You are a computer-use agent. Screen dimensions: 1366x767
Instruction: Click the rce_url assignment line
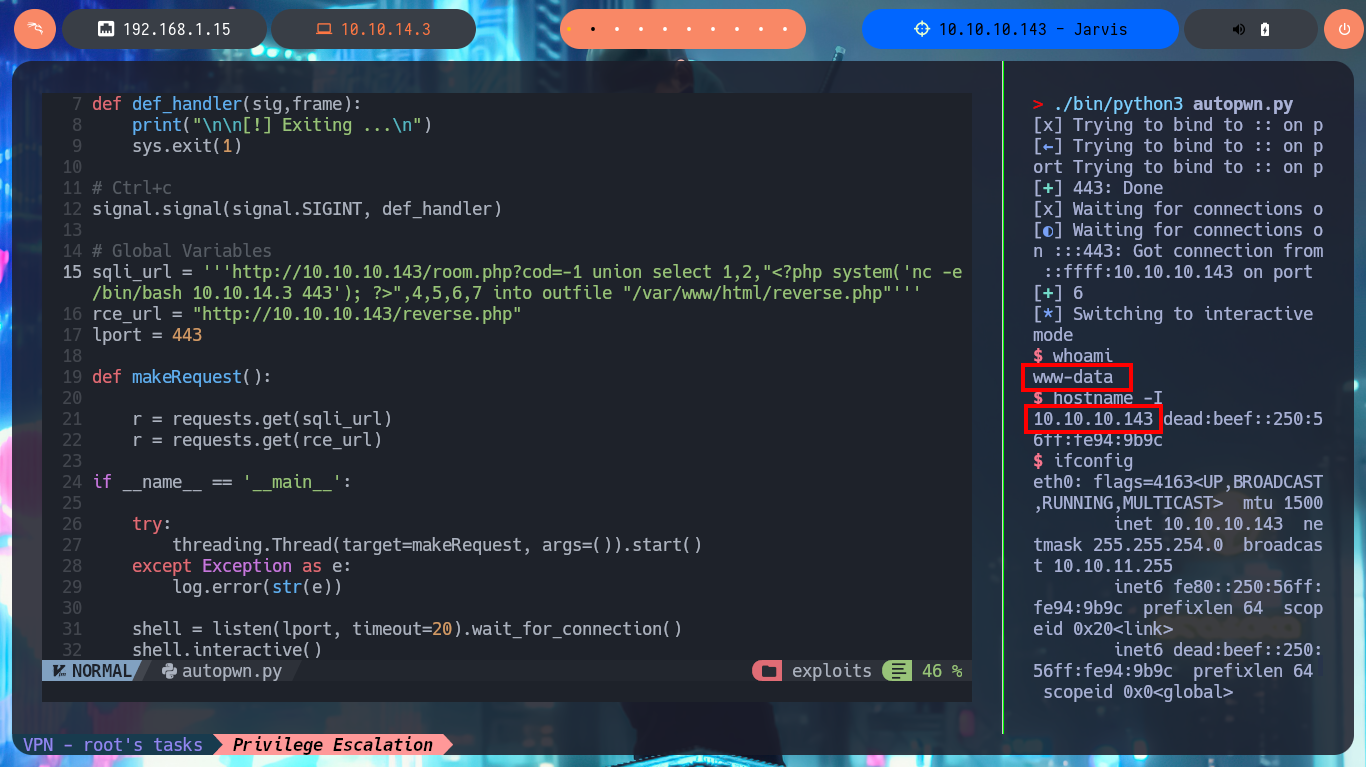point(307,314)
